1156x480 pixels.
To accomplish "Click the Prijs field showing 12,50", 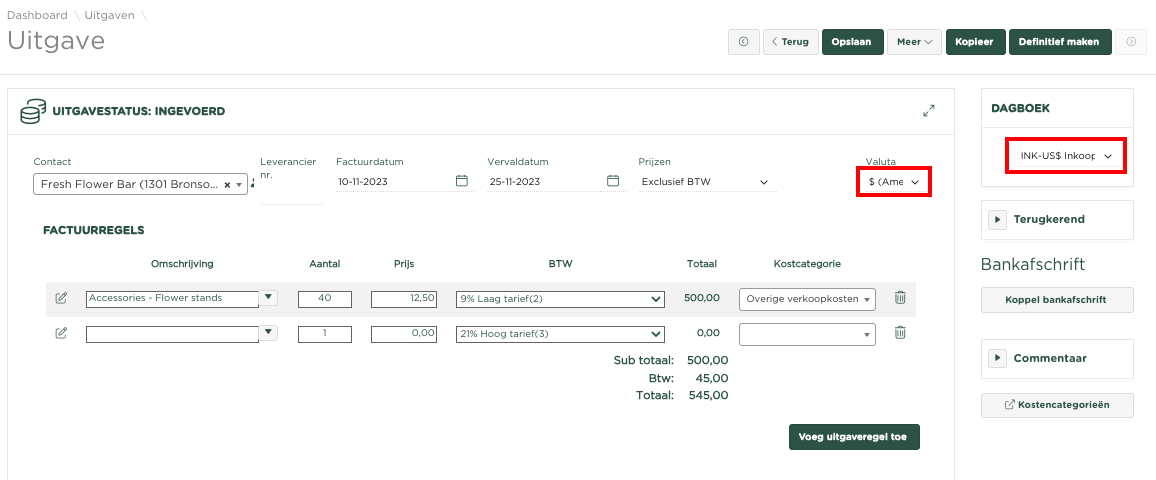I will point(404,298).
